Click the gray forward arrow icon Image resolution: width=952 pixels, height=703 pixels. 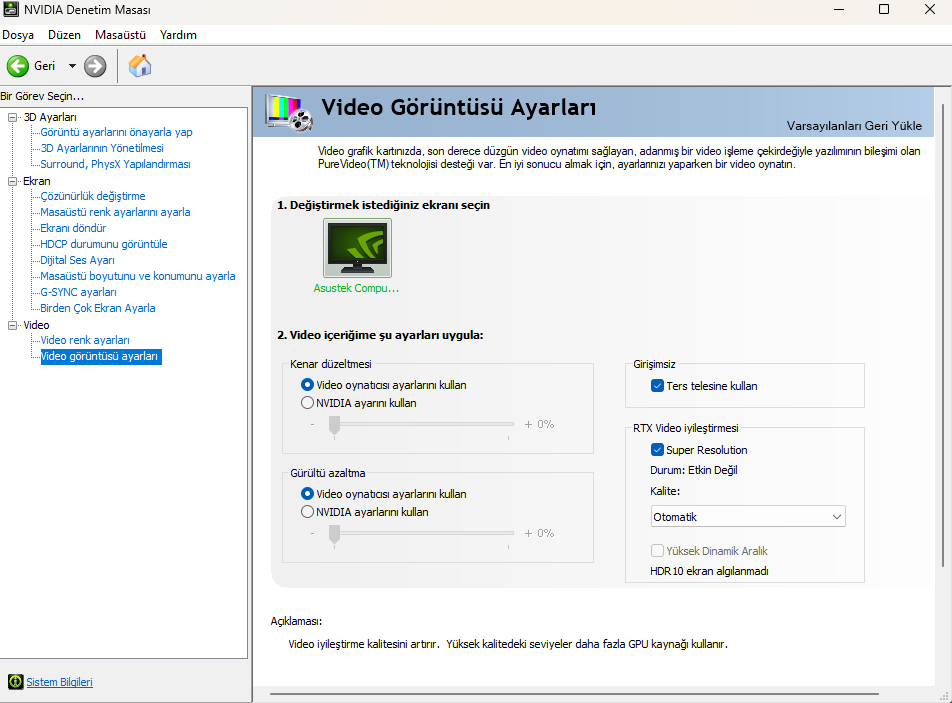point(95,66)
